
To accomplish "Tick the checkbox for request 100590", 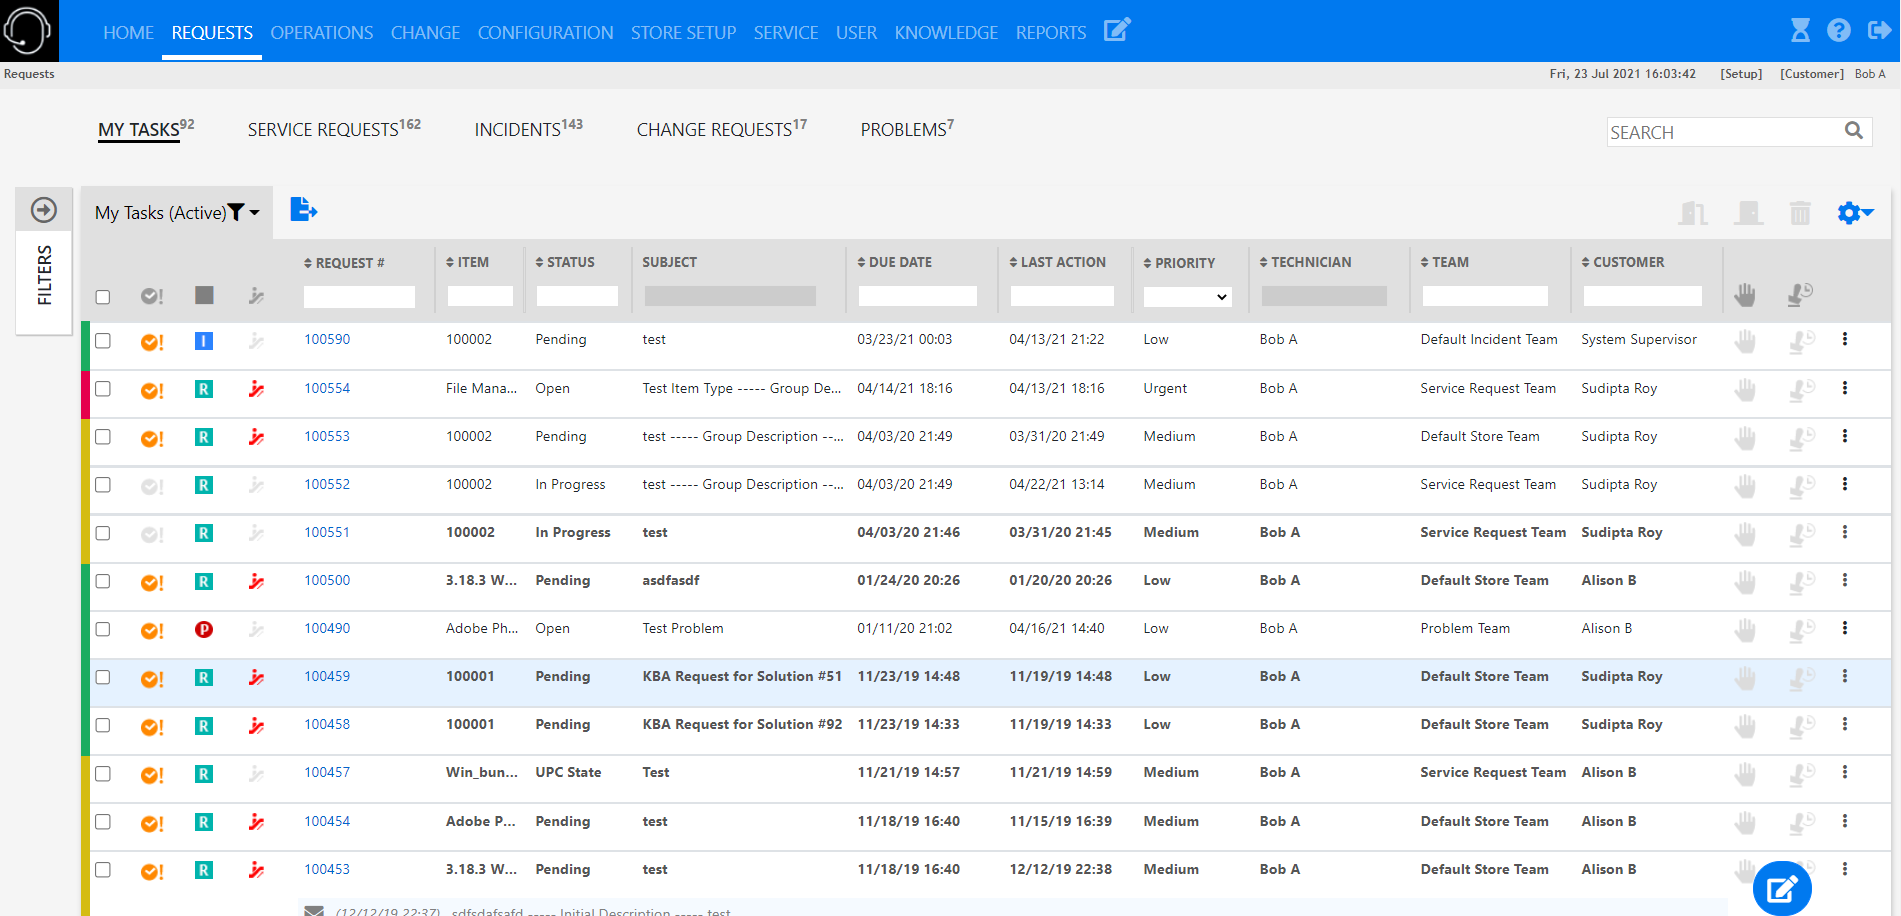I will (x=103, y=341).
